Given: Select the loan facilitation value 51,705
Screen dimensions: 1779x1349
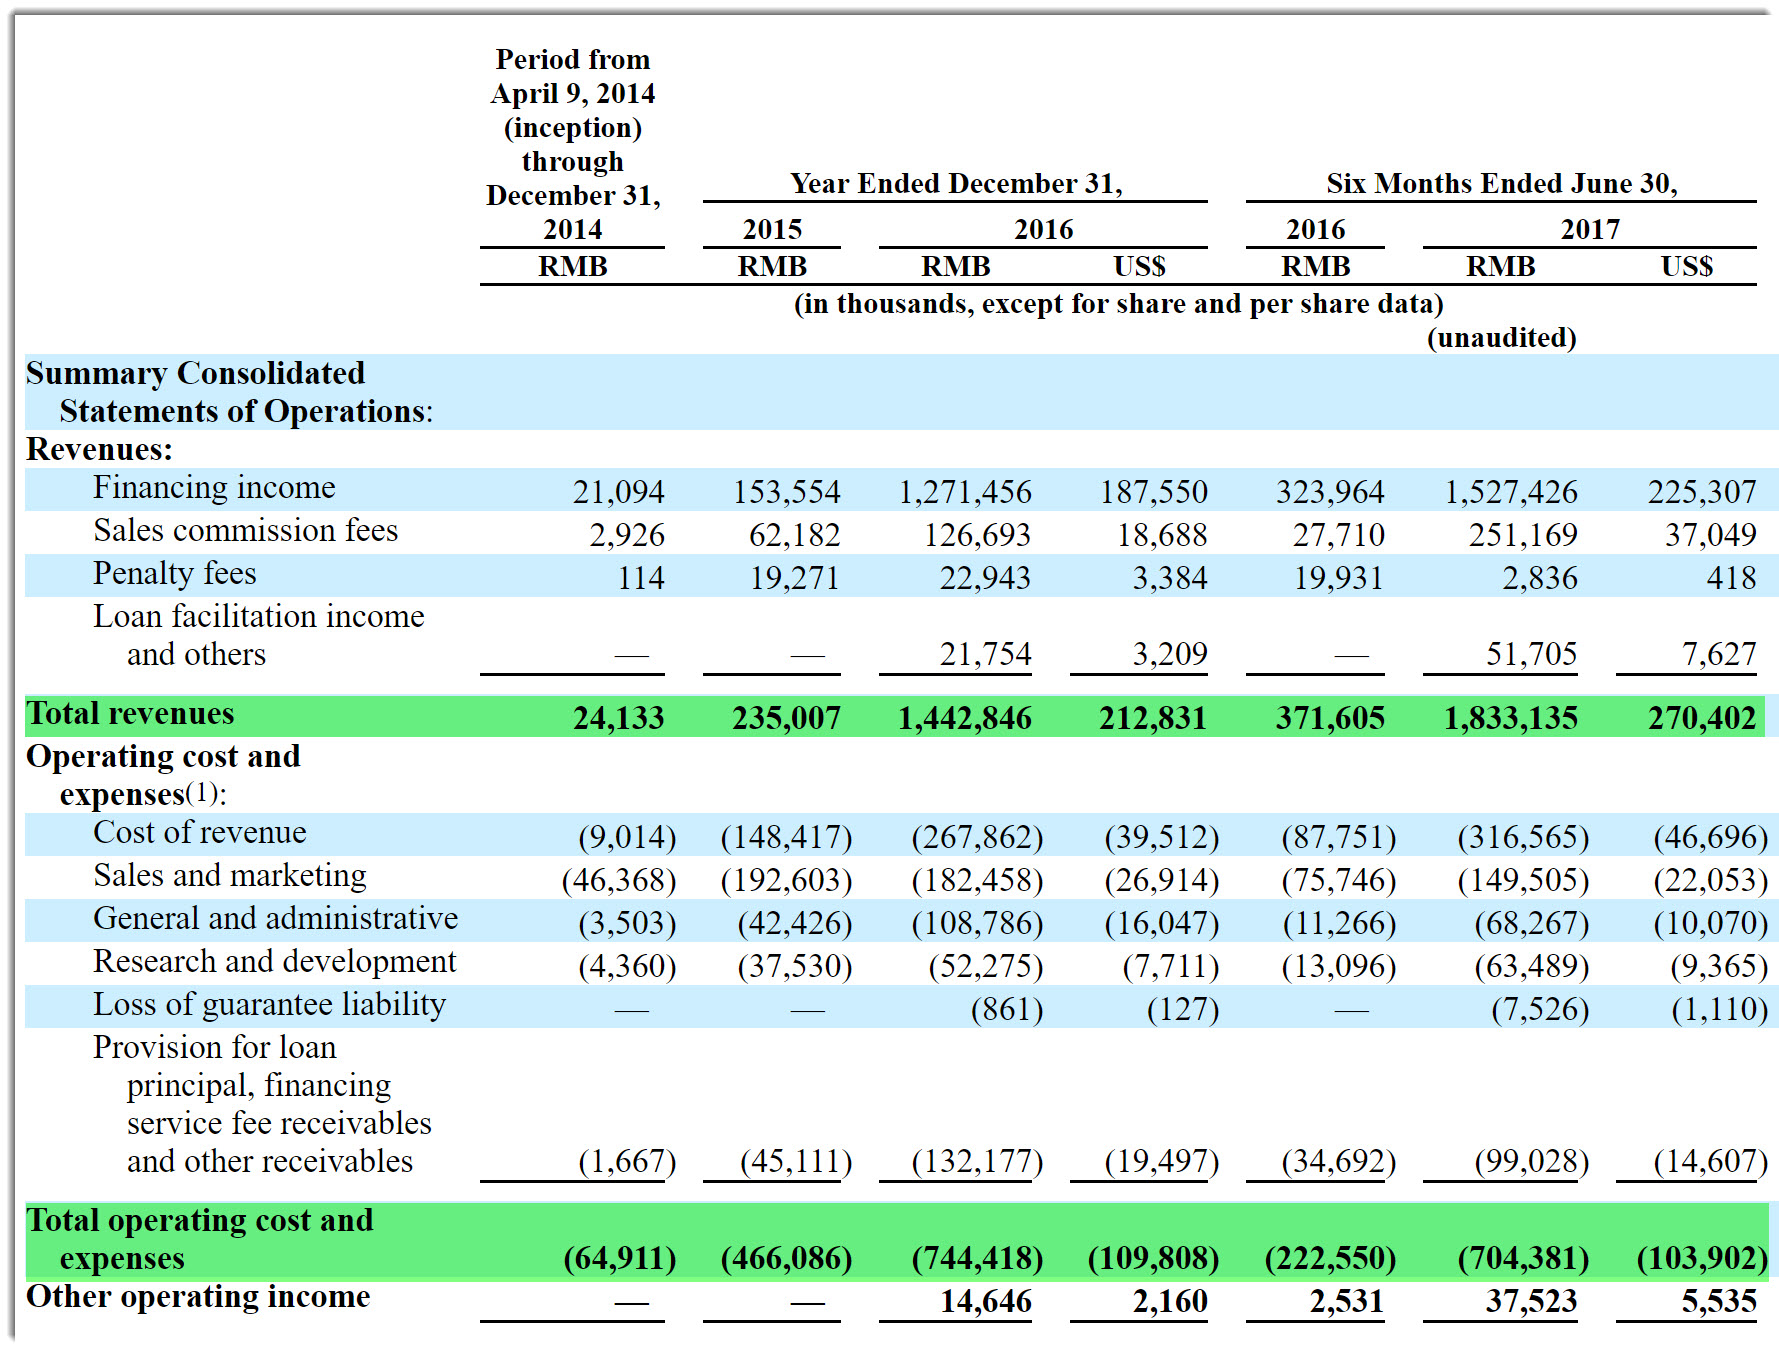Looking at the screenshot, I should pos(1531,654).
